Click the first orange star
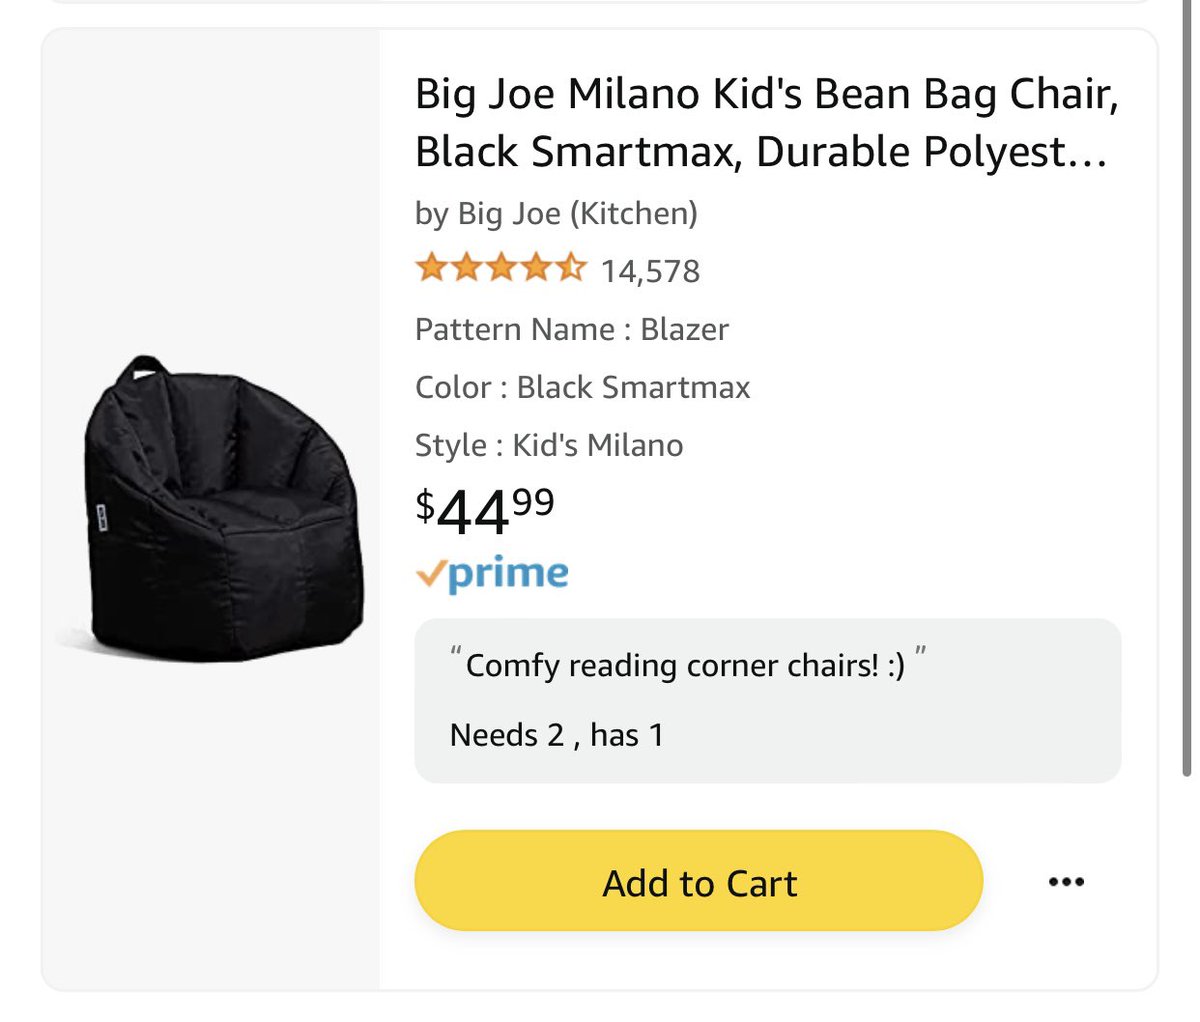The height and width of the screenshot is (1022, 1200). [431, 268]
